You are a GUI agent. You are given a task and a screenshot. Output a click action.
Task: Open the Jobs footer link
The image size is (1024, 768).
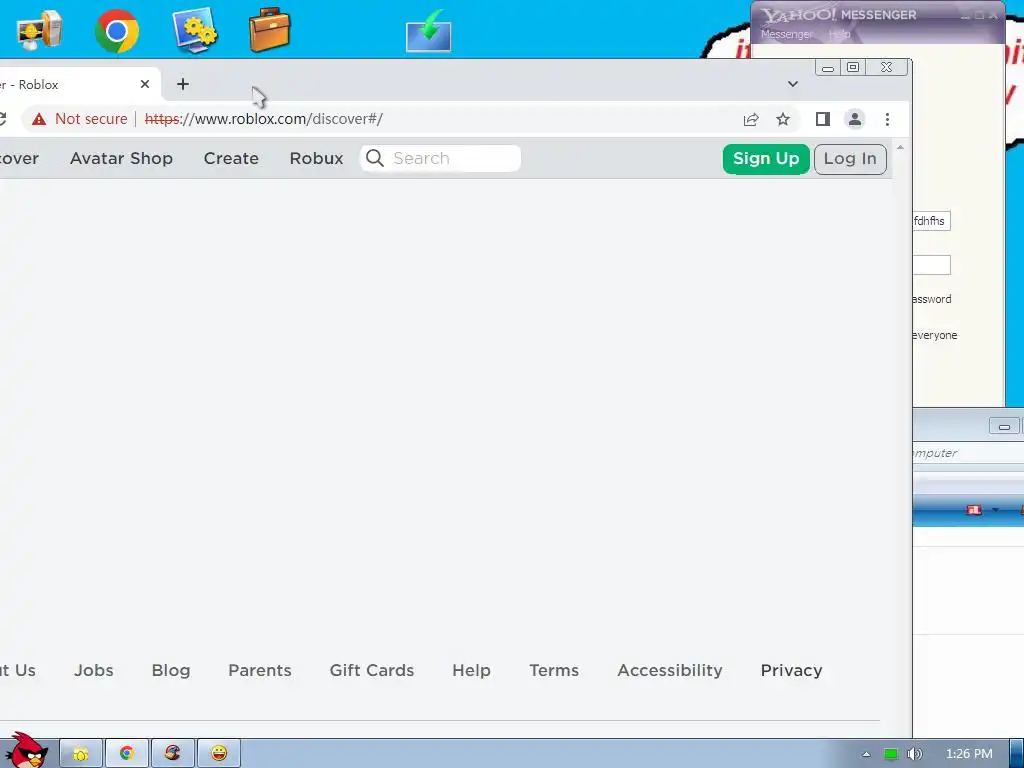pos(94,671)
